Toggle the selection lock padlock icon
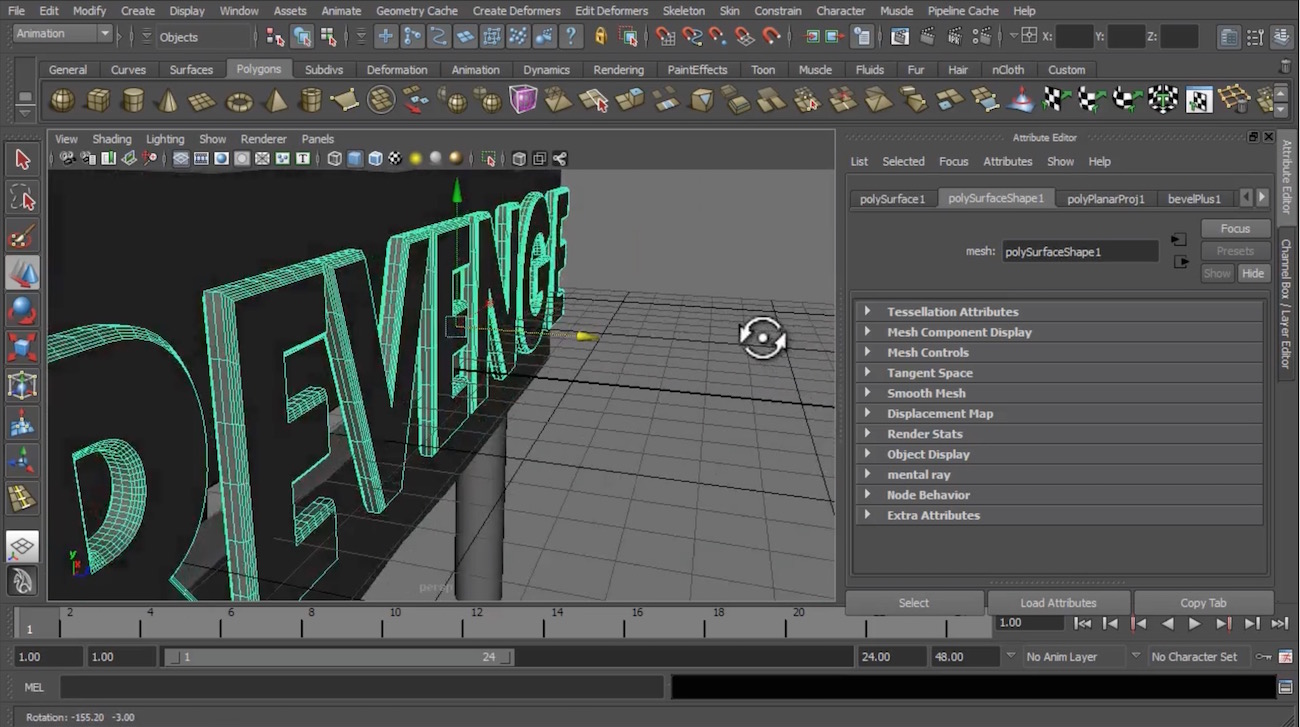The height and width of the screenshot is (727, 1300). [x=600, y=37]
